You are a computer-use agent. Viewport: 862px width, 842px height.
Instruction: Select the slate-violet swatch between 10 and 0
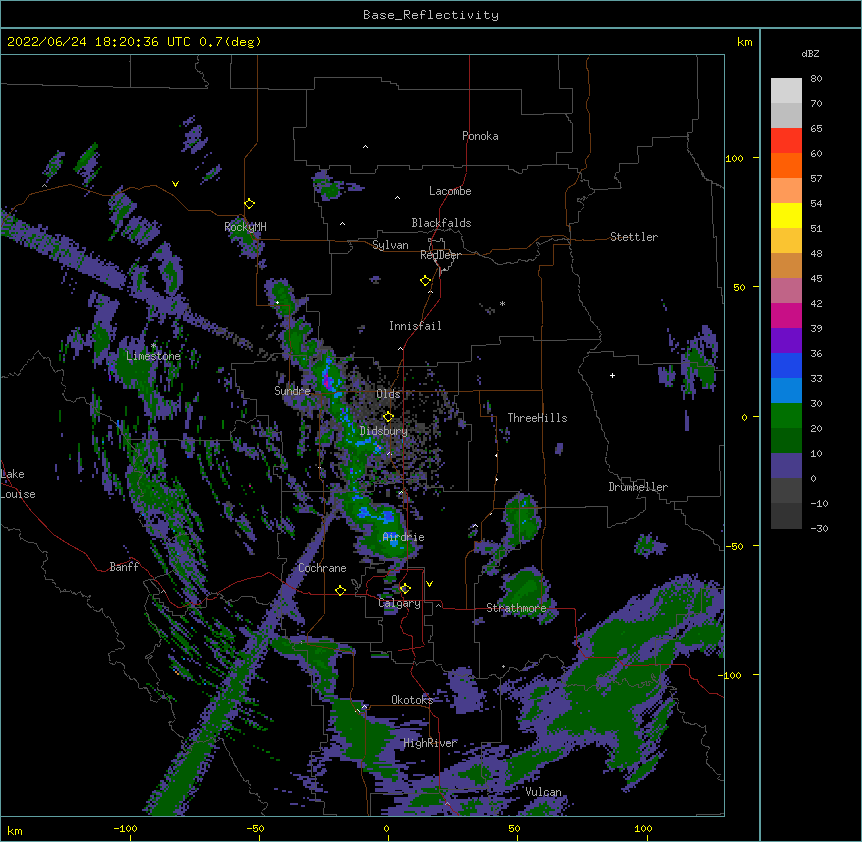point(786,466)
